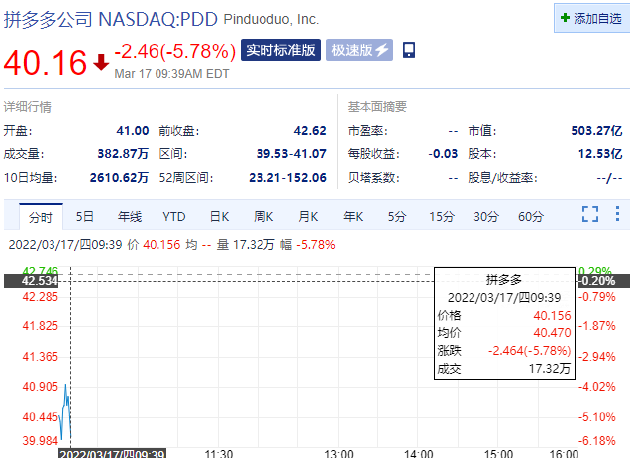Click the lightning bolt on 极速版

381,50
